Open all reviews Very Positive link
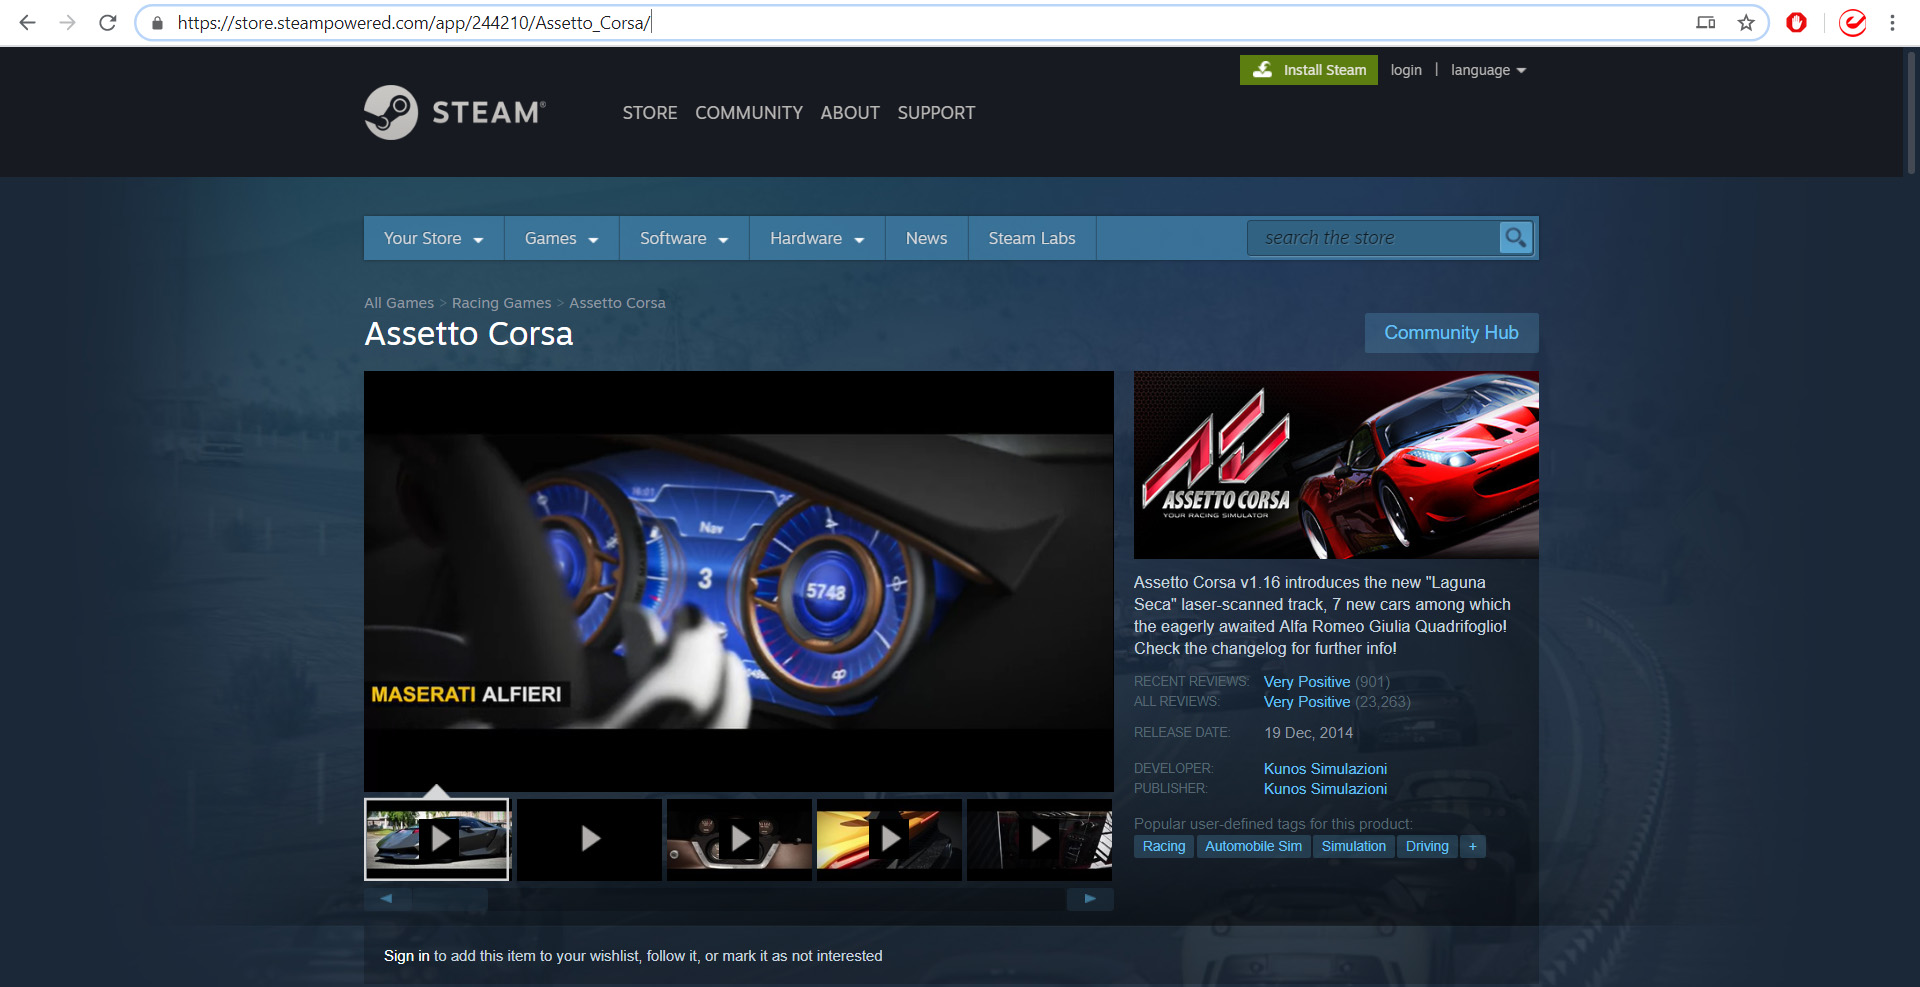This screenshot has height=987, width=1920. tap(1307, 702)
